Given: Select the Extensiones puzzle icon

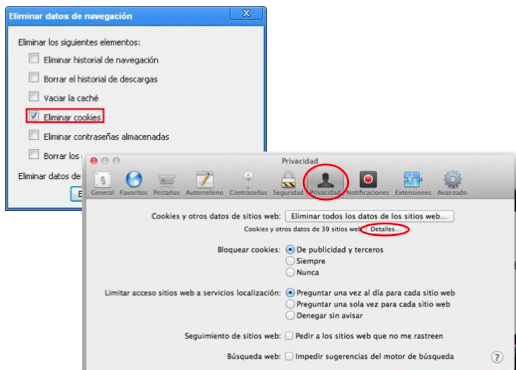Looking at the screenshot, I should tap(413, 183).
